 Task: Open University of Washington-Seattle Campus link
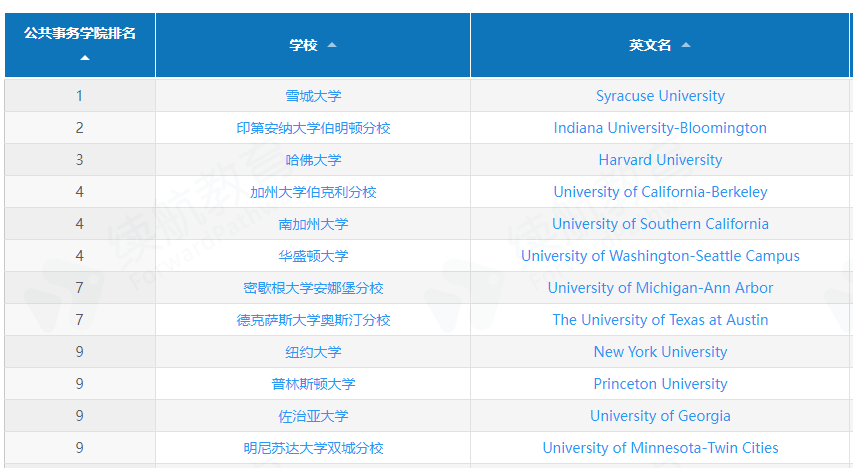660,256
